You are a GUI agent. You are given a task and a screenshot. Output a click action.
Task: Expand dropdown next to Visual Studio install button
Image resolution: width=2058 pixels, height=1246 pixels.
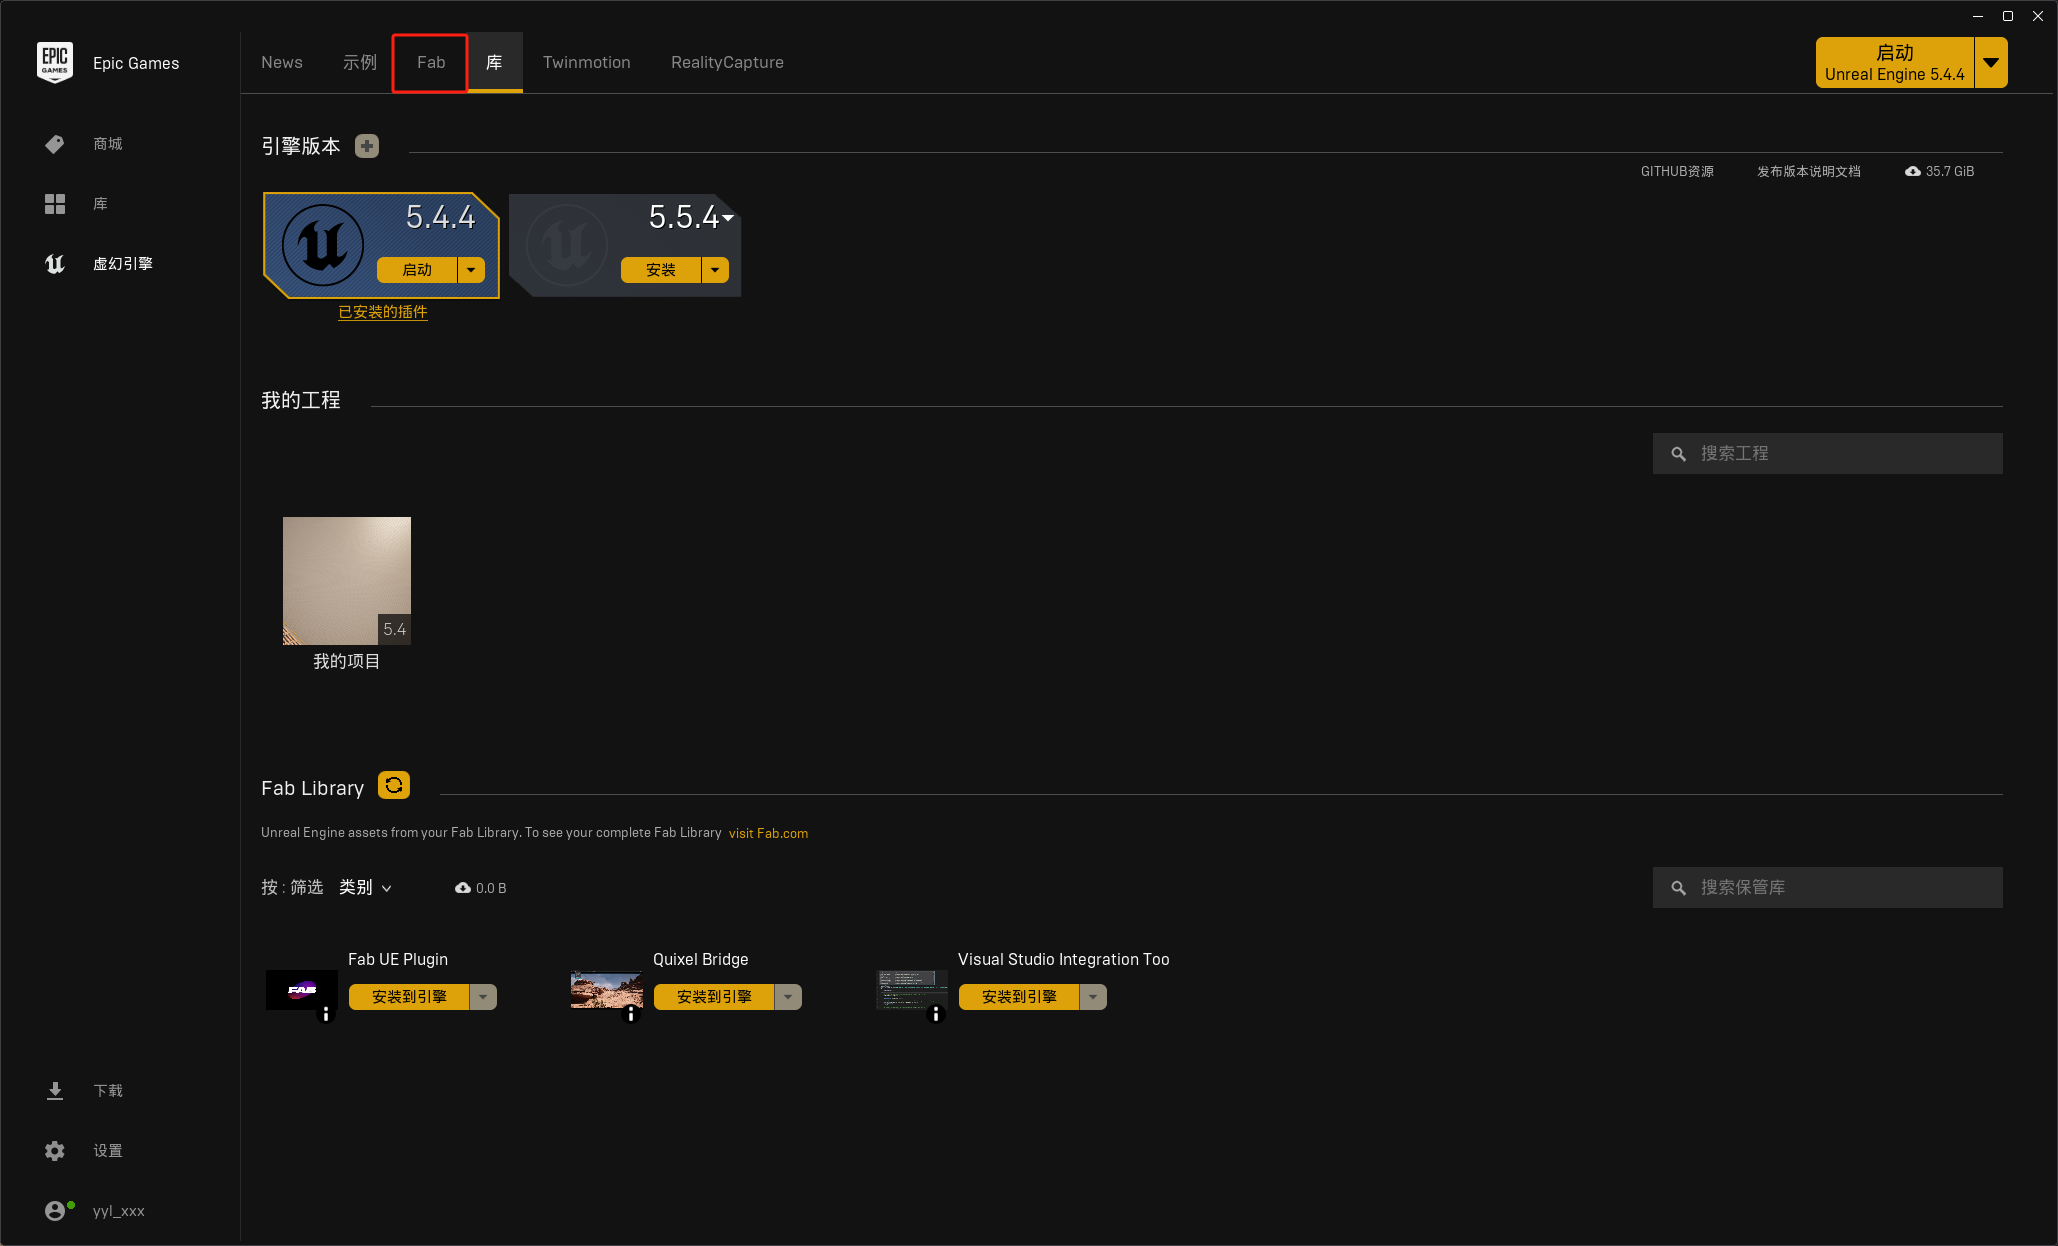point(1093,997)
